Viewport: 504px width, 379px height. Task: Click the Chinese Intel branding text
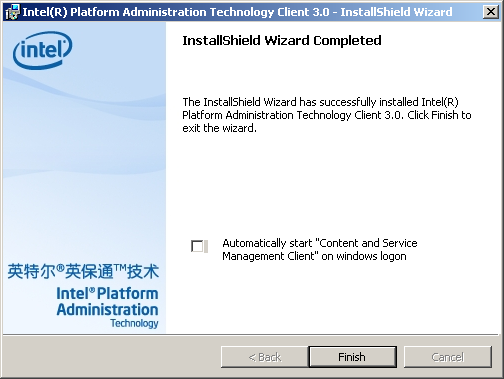[83, 271]
